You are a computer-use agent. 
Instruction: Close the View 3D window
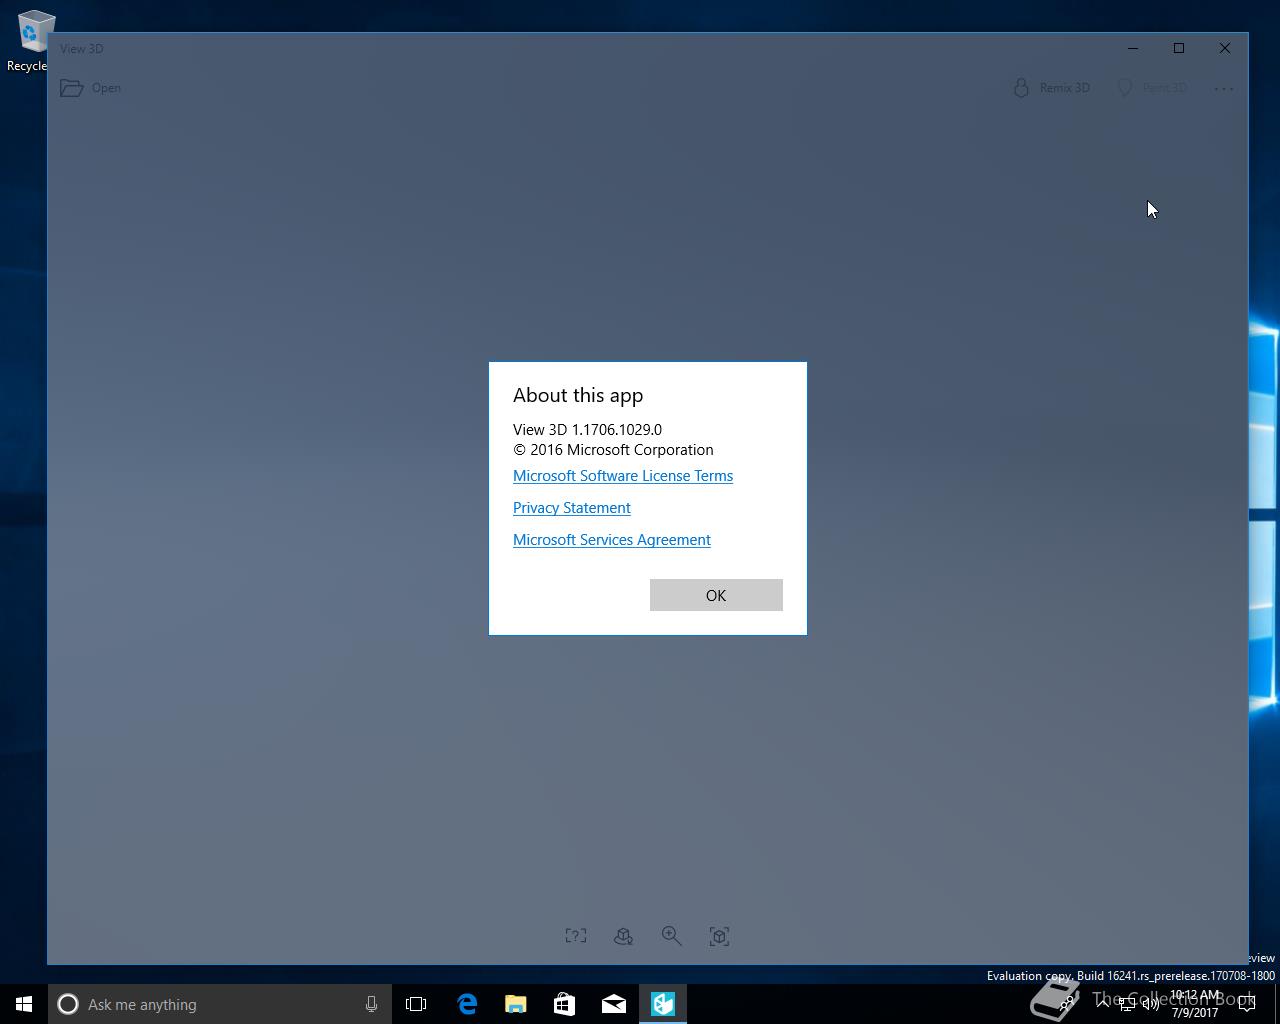click(x=1225, y=48)
